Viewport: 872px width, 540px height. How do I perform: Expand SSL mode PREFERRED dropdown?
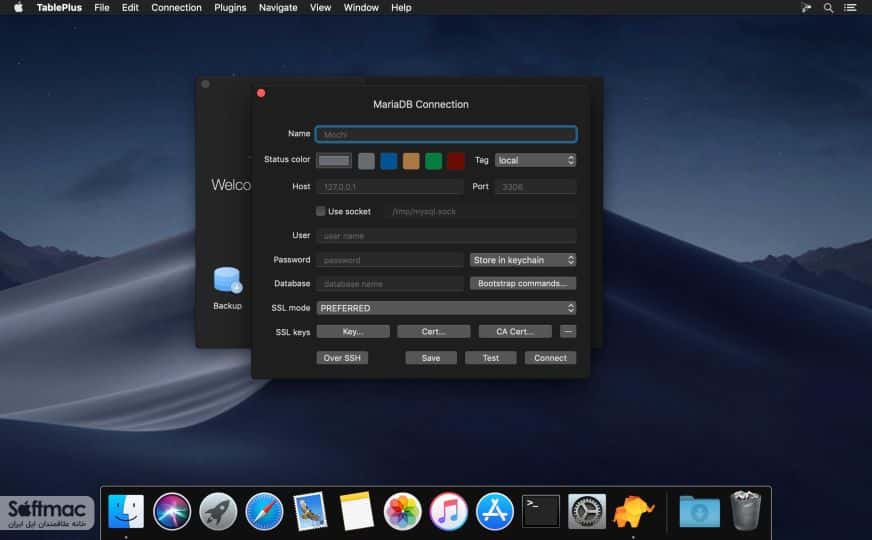[446, 308]
